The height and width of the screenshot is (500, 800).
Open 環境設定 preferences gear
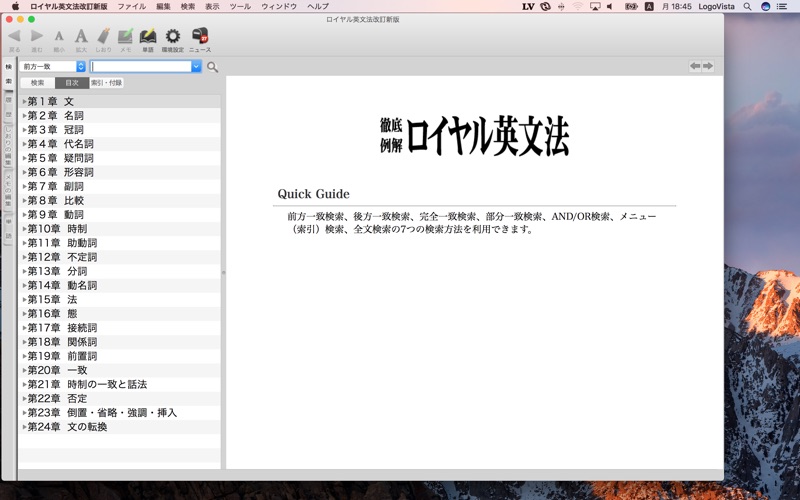[173, 36]
